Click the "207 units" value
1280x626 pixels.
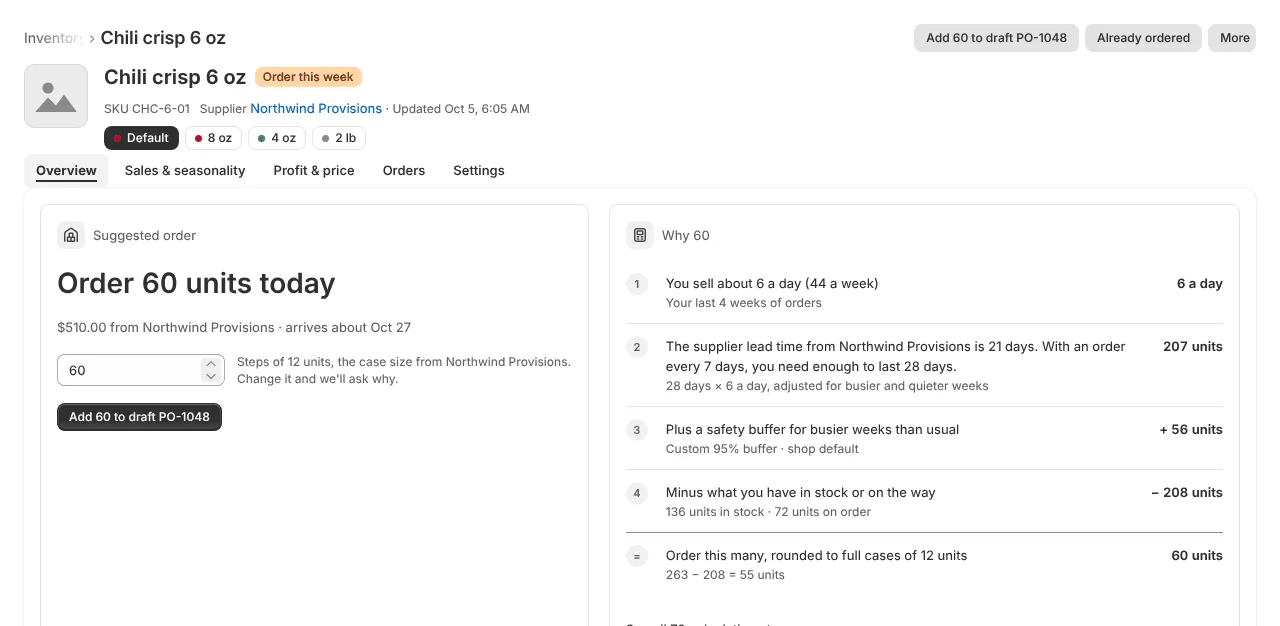[x=1193, y=347]
